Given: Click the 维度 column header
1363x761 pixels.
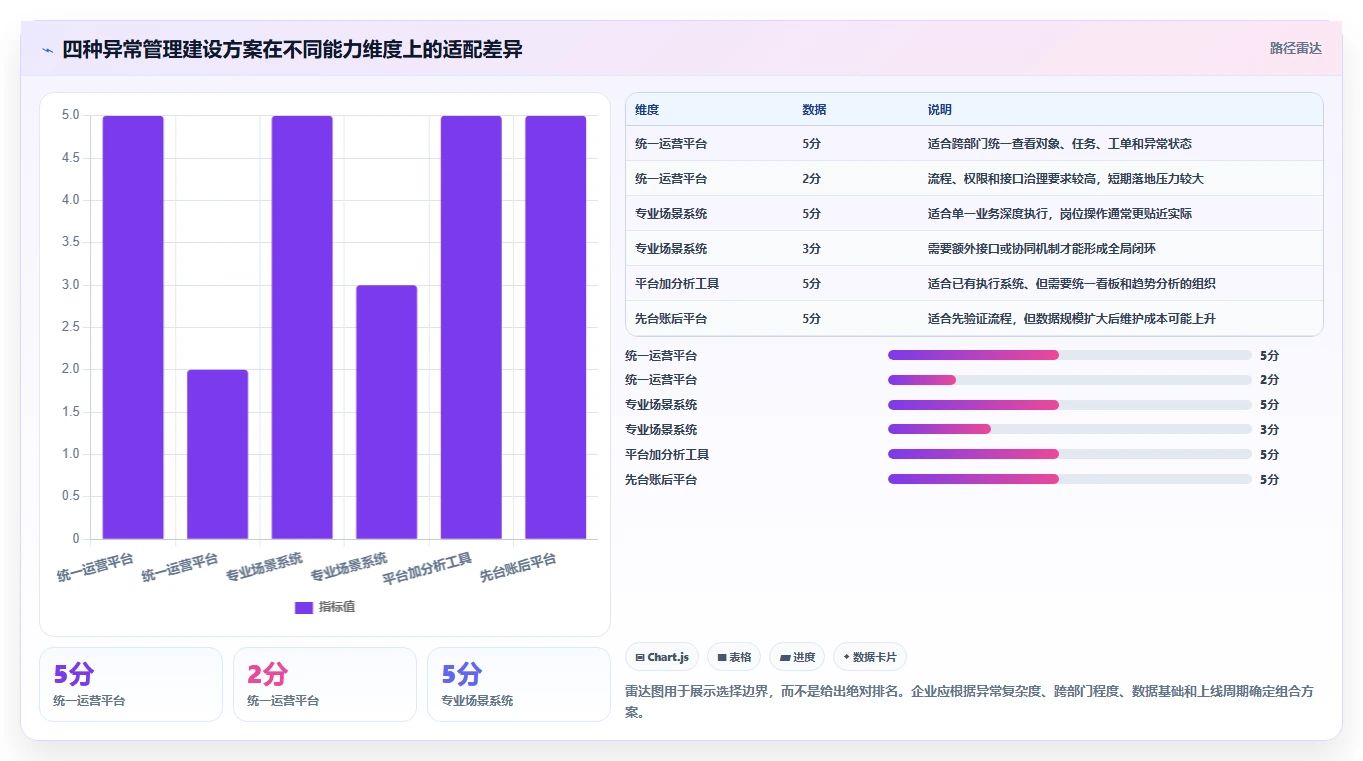Looking at the screenshot, I should [647, 110].
